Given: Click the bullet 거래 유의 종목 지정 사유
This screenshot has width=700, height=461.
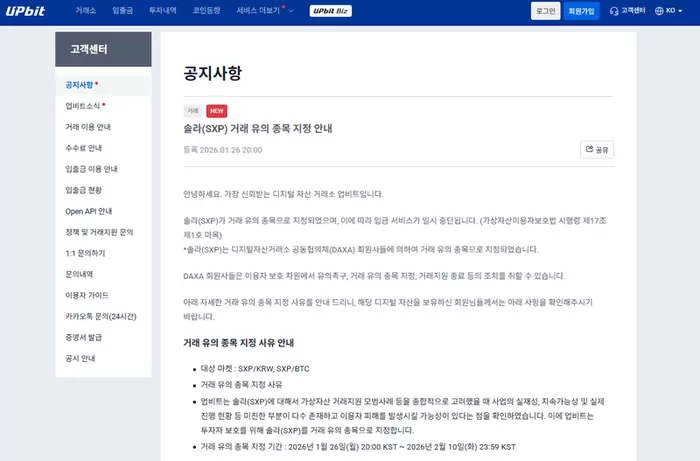Looking at the screenshot, I should [241, 384].
